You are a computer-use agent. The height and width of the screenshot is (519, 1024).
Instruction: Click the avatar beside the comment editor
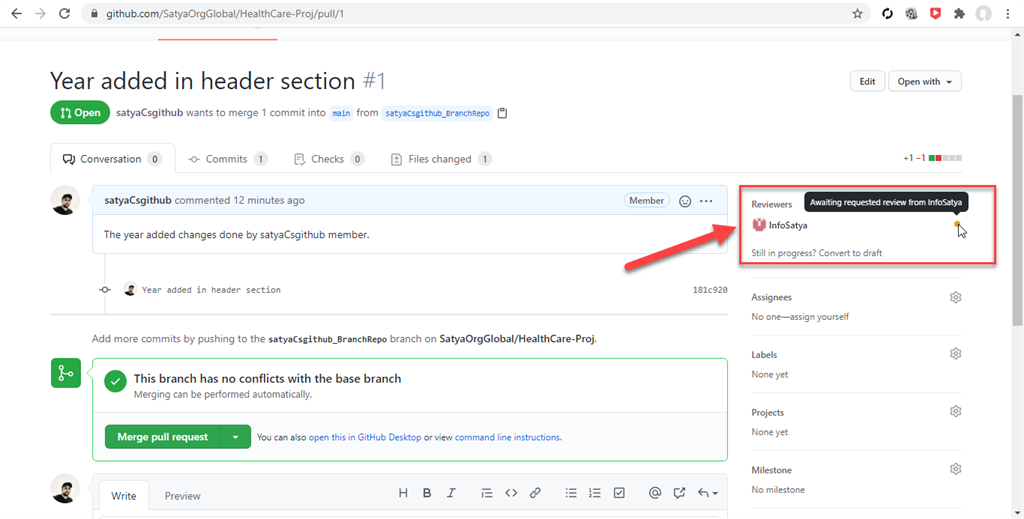65,489
